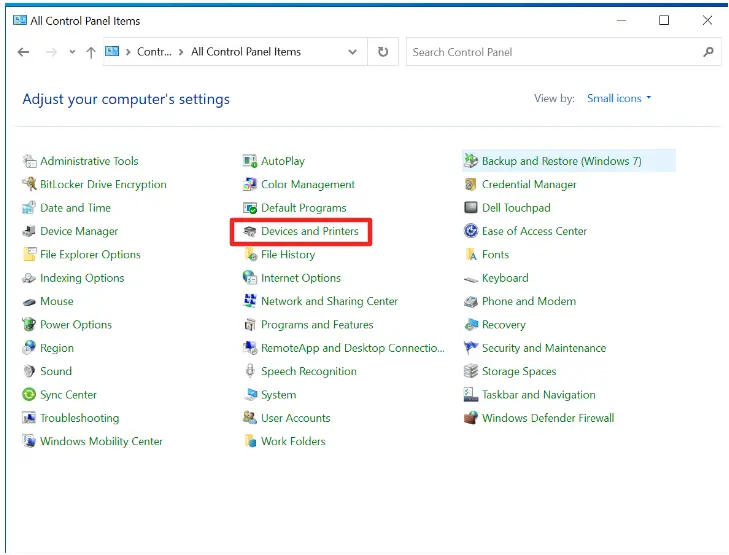Click the Security and Maintenance flag icon
The image size is (729, 555).
(471, 348)
